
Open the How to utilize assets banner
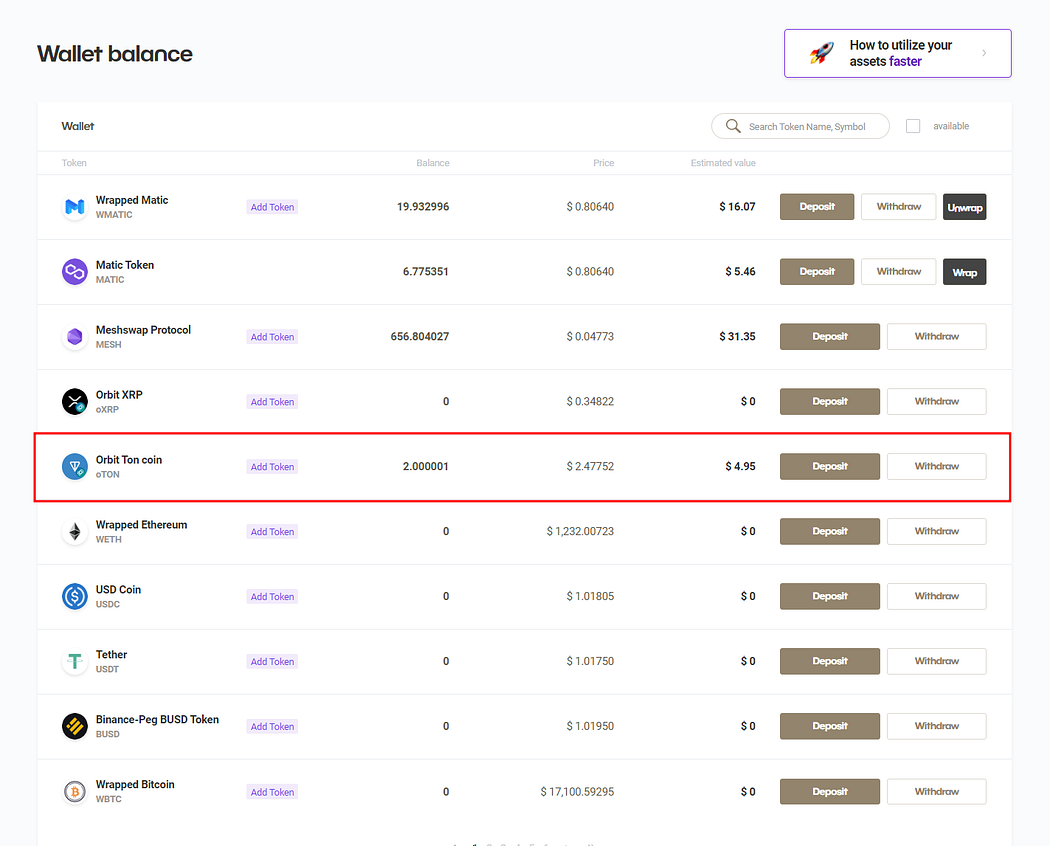[897, 53]
